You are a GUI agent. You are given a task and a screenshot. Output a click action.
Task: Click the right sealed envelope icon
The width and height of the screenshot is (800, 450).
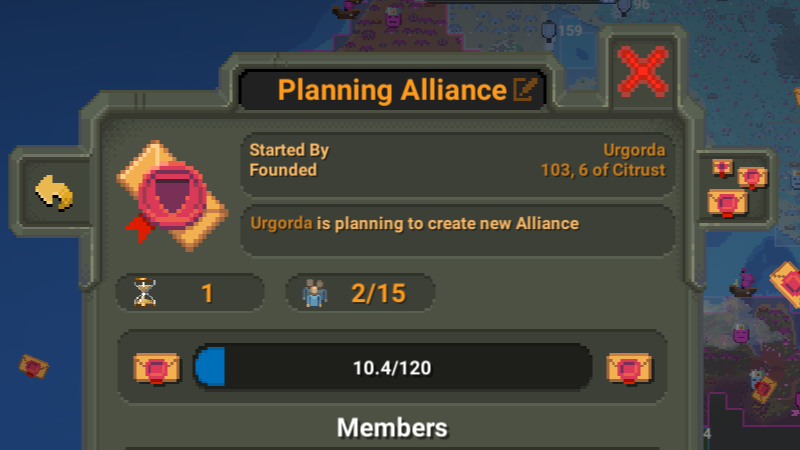(x=629, y=368)
